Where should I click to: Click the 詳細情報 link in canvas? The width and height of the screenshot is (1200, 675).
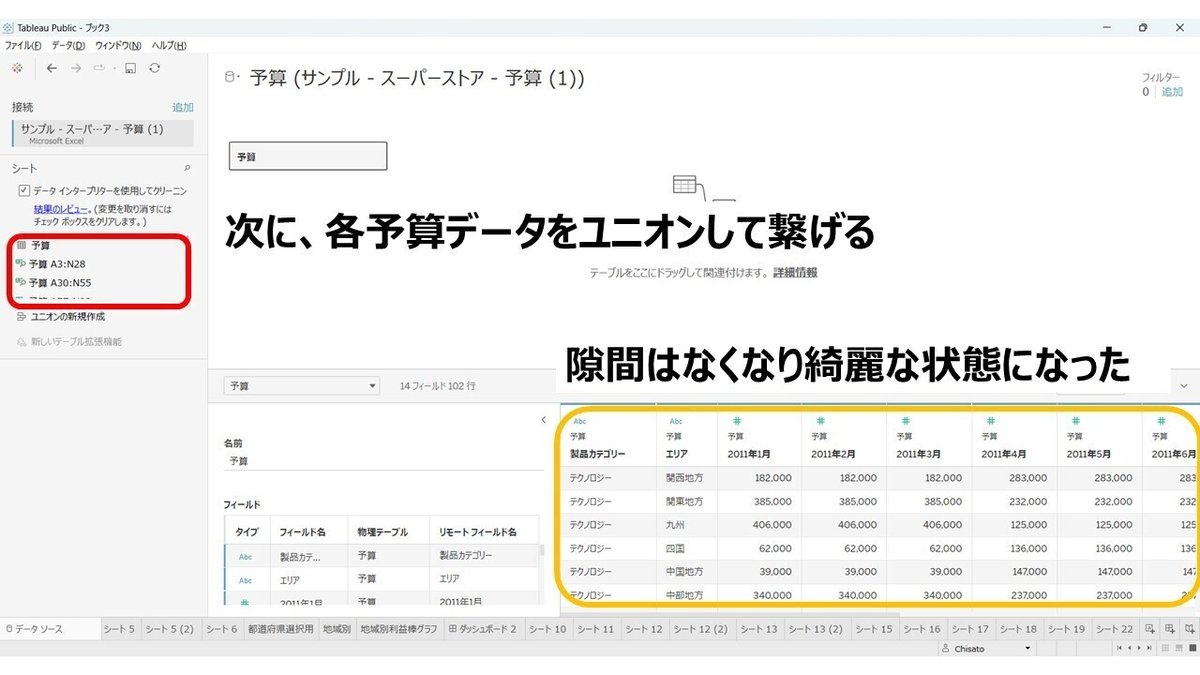point(795,272)
